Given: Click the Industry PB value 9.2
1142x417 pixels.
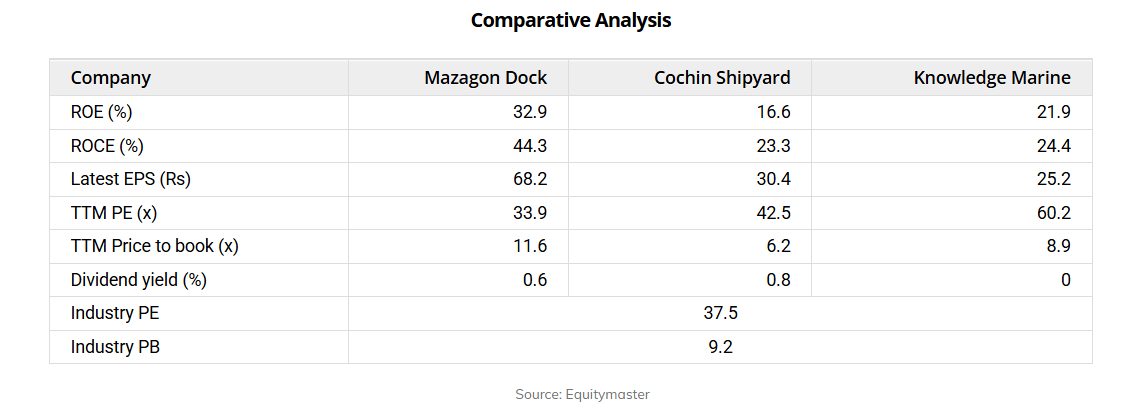Looking at the screenshot, I should [720, 347].
